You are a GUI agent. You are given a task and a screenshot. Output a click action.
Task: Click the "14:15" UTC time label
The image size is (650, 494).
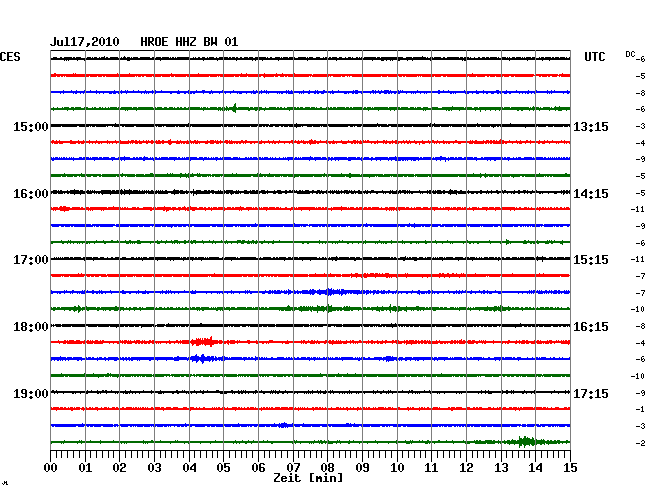pyautogui.click(x=591, y=194)
